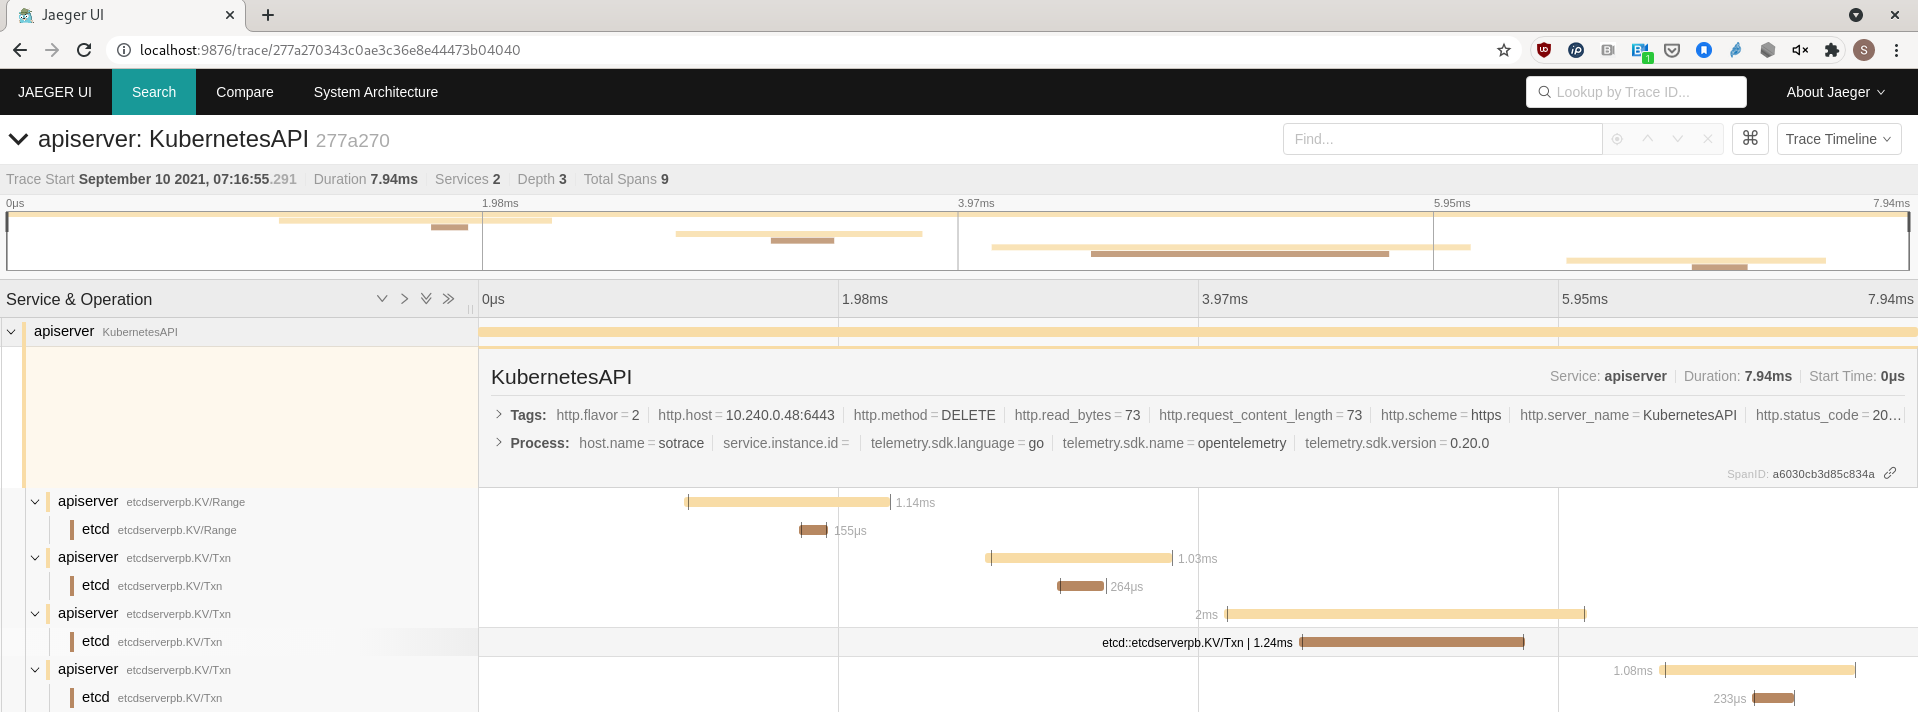The width and height of the screenshot is (1918, 712).
Task: Expand one level of spans
Action: pos(382,299)
